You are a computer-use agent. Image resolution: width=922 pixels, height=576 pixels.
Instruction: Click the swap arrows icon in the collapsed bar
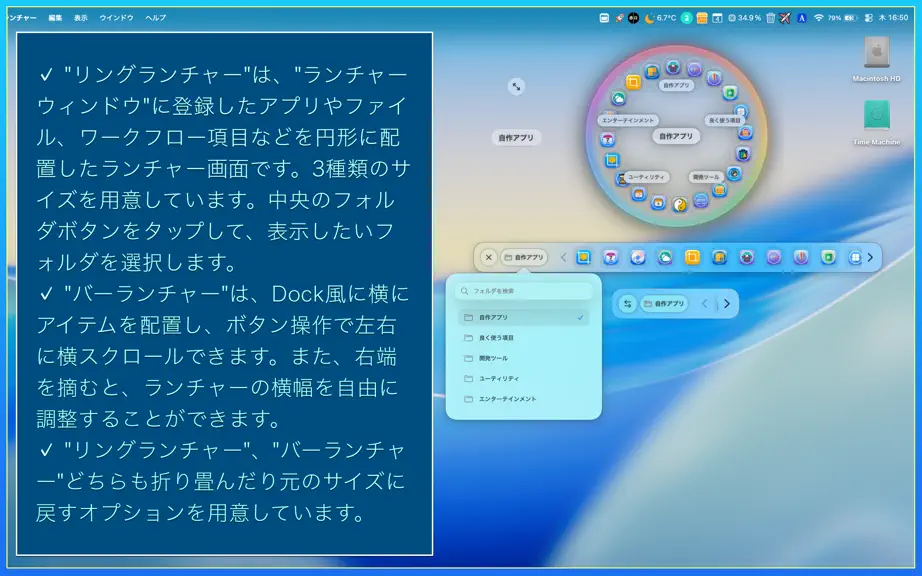pyautogui.click(x=627, y=304)
